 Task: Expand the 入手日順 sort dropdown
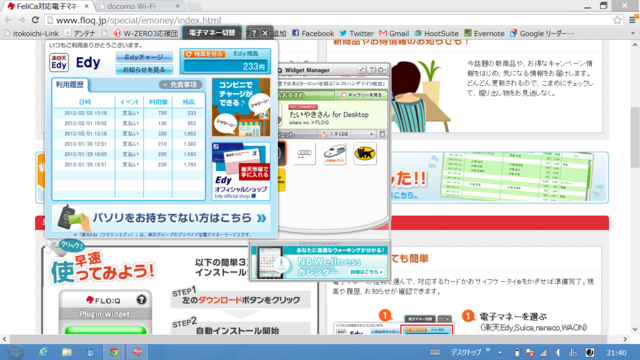[347, 134]
